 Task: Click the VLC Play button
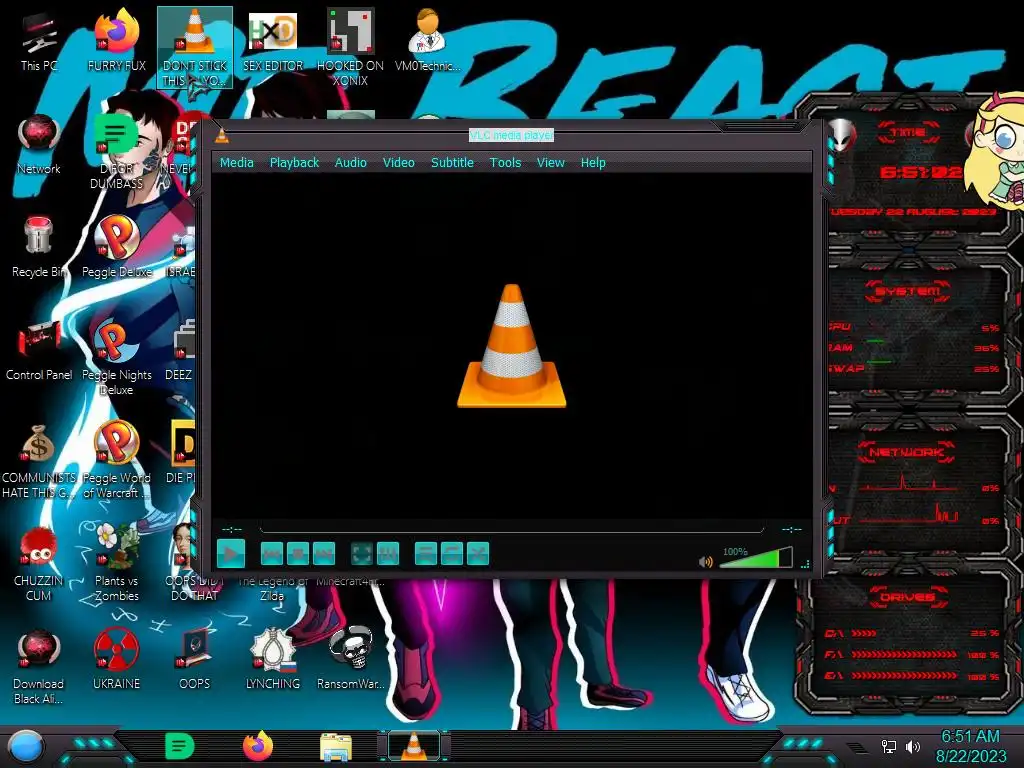coord(231,554)
